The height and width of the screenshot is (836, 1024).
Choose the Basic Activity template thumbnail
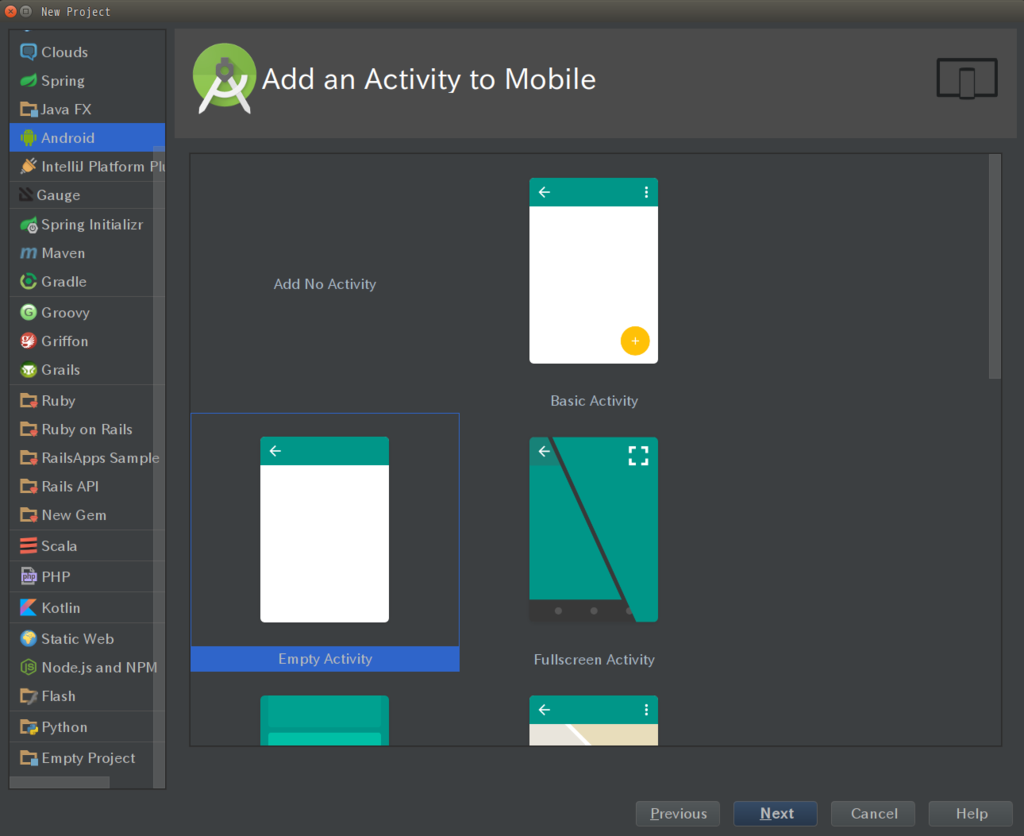point(593,270)
